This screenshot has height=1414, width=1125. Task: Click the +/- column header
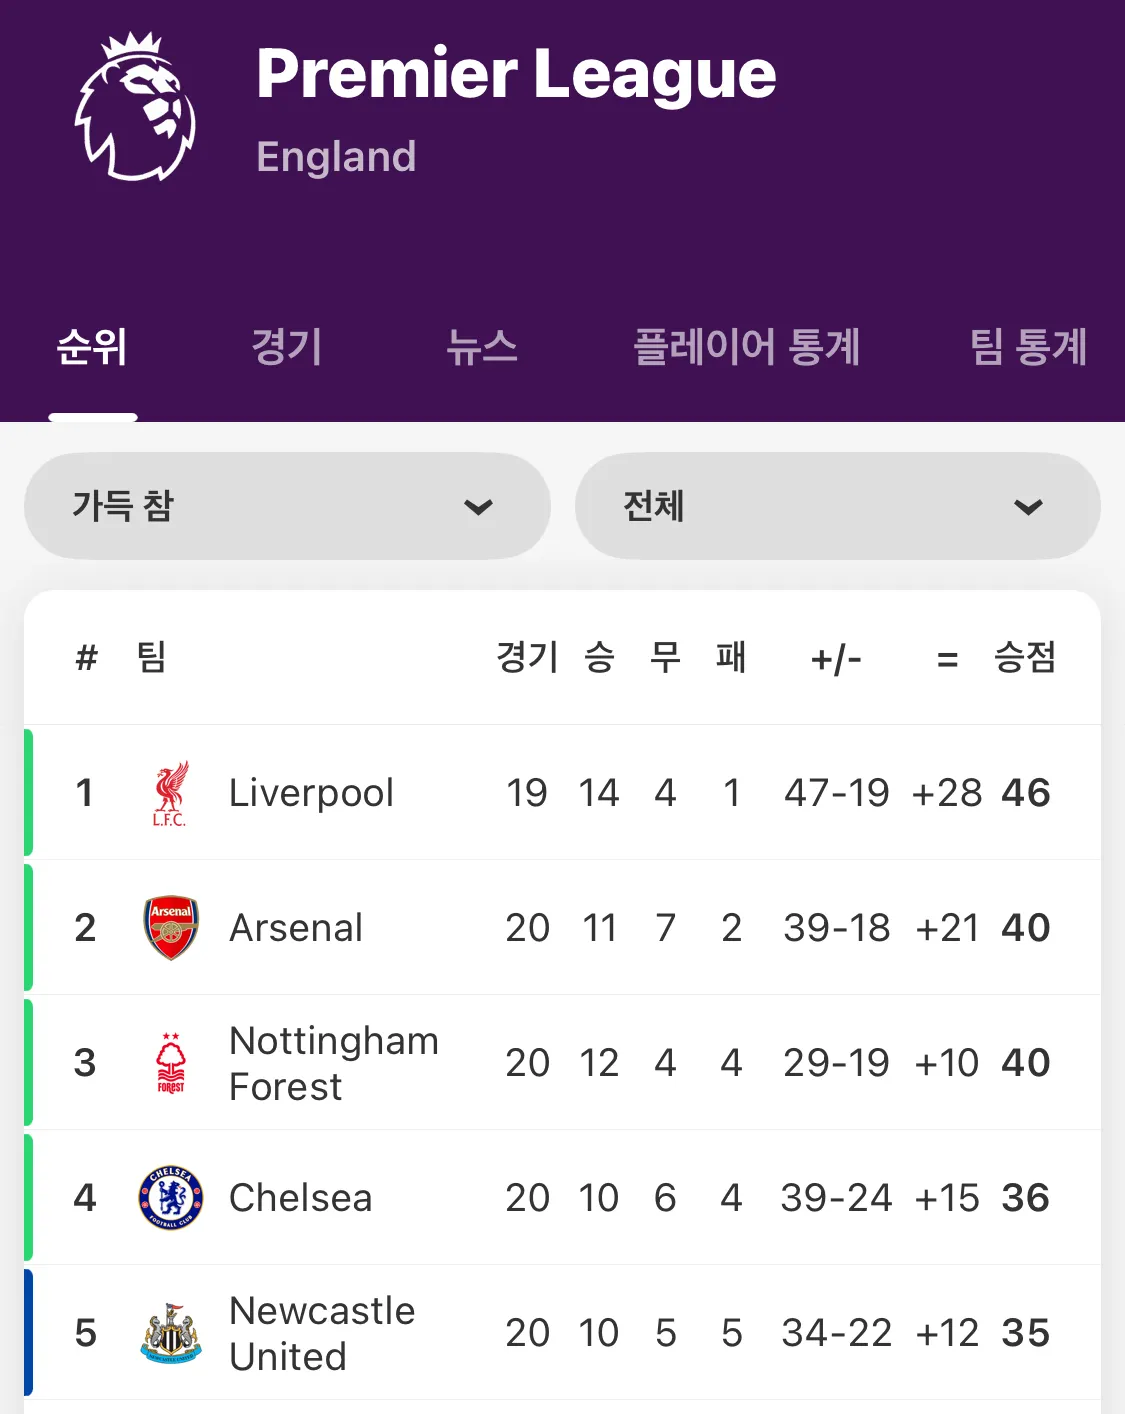click(836, 659)
